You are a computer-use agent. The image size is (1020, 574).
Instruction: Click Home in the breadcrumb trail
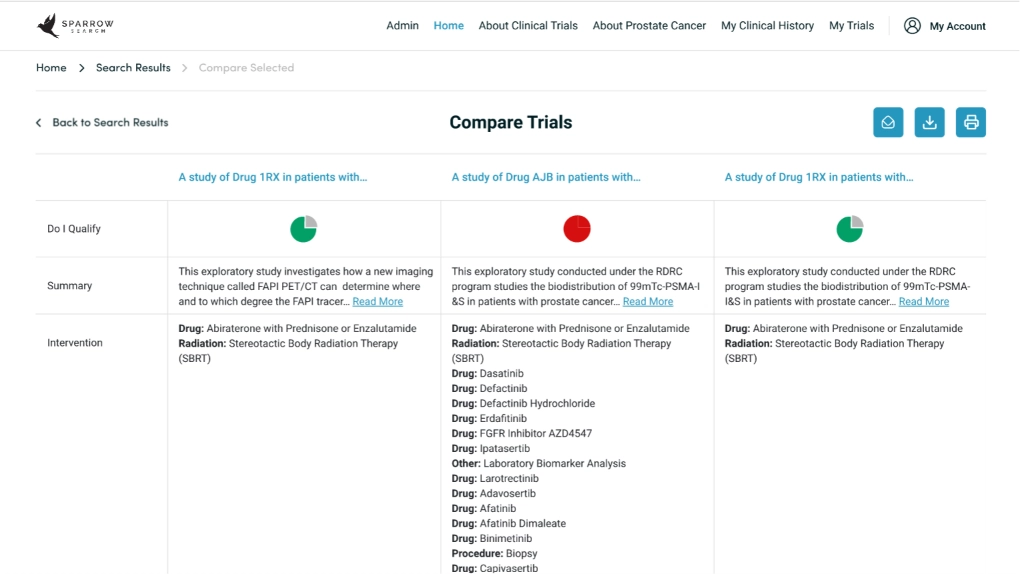pyautogui.click(x=51, y=68)
